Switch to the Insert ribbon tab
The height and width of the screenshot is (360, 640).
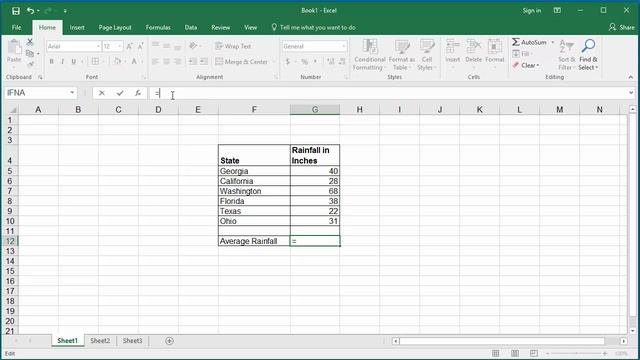click(77, 27)
